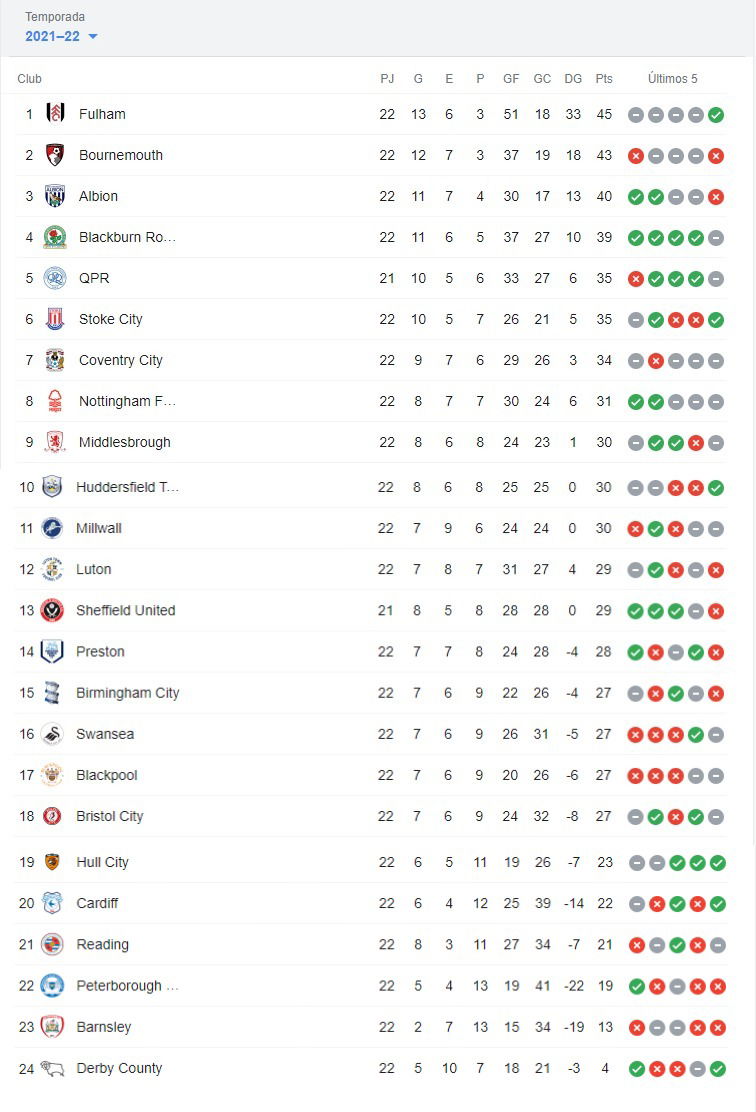Open the Peterborough team row
This screenshot has height=1112, width=756.
tap(371, 986)
